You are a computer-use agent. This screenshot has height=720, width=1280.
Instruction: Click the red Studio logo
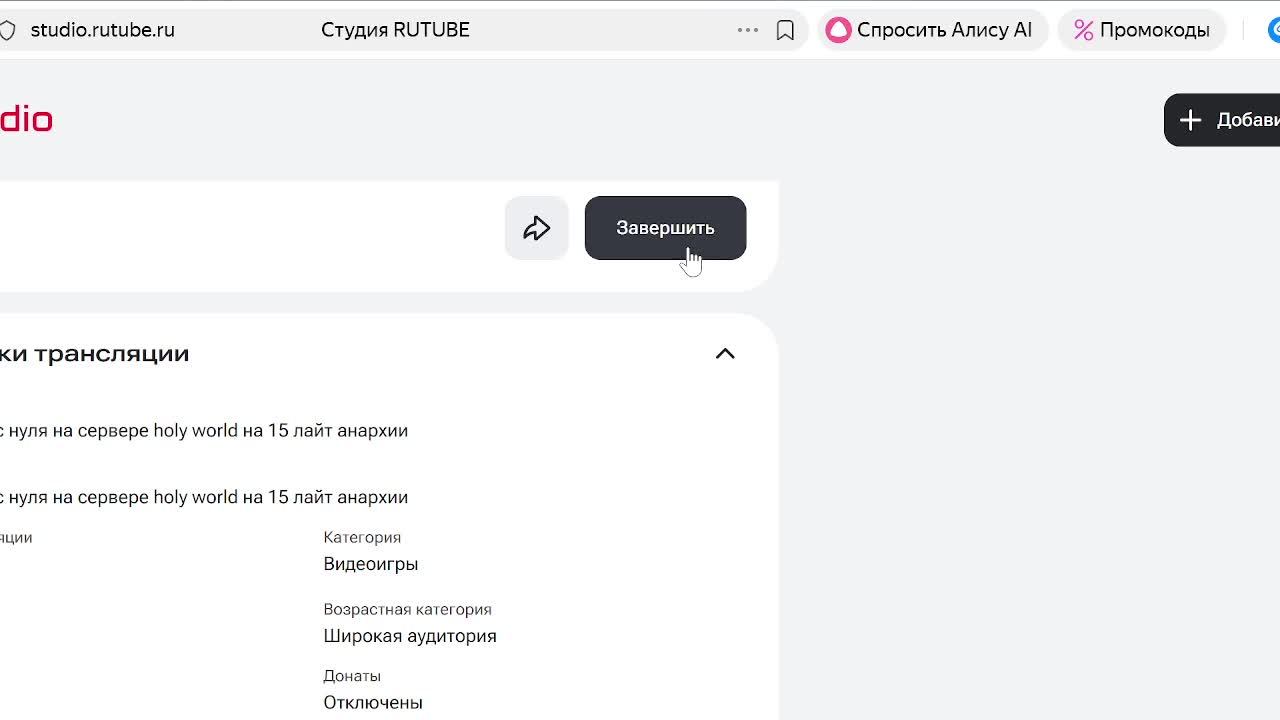[x=26, y=120]
